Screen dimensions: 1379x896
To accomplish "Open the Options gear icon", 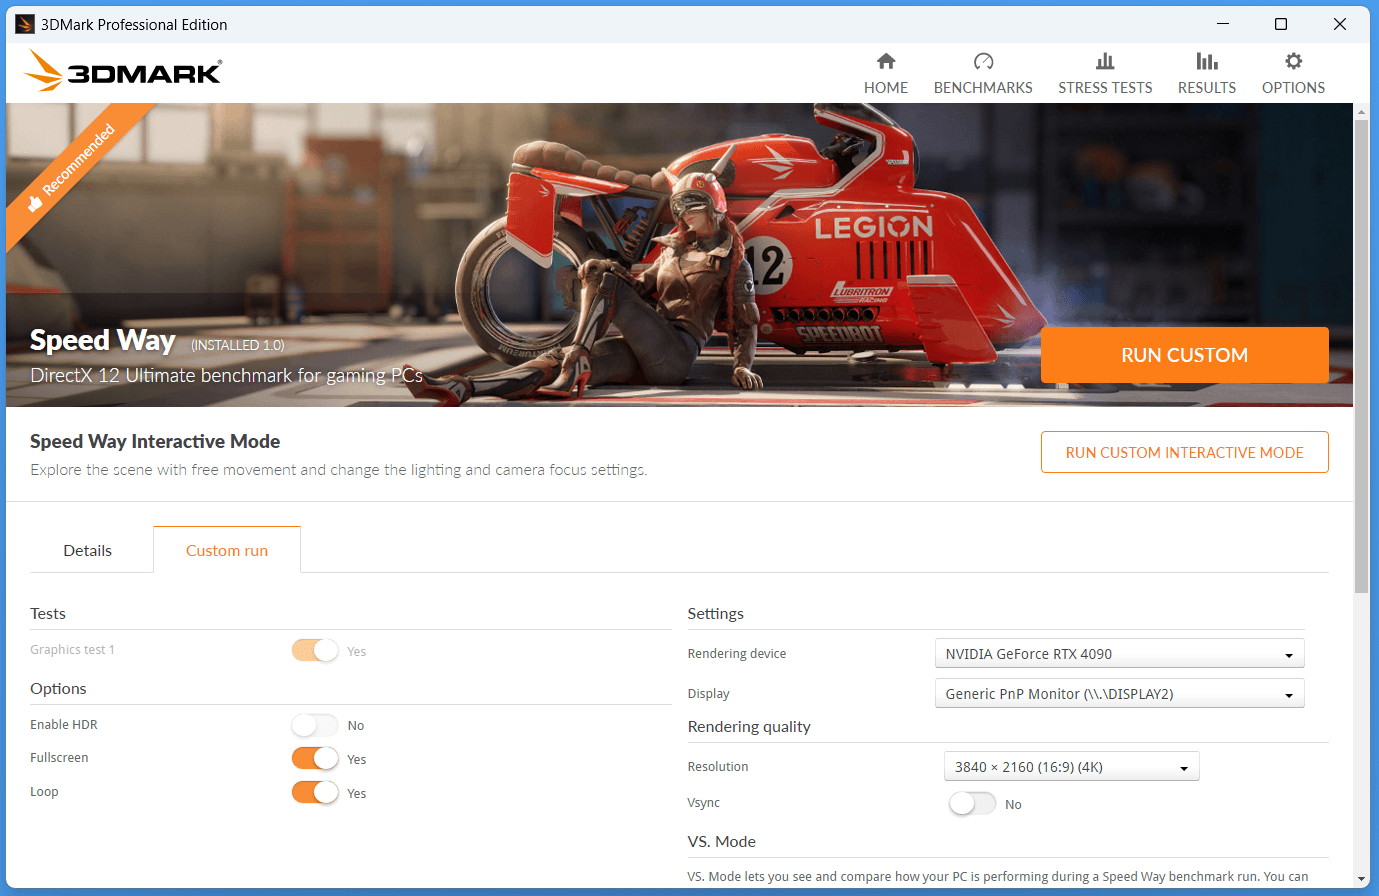I will click(1293, 61).
